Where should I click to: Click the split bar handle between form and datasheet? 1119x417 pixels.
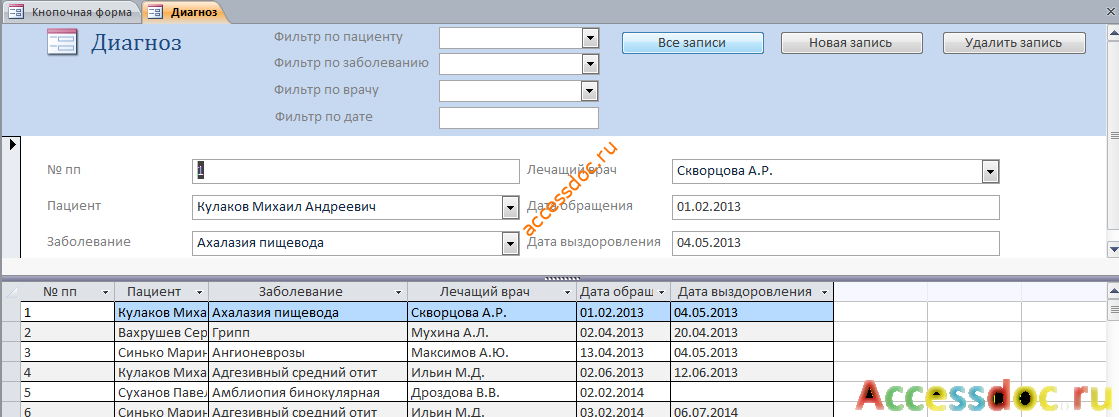[x=560, y=278]
